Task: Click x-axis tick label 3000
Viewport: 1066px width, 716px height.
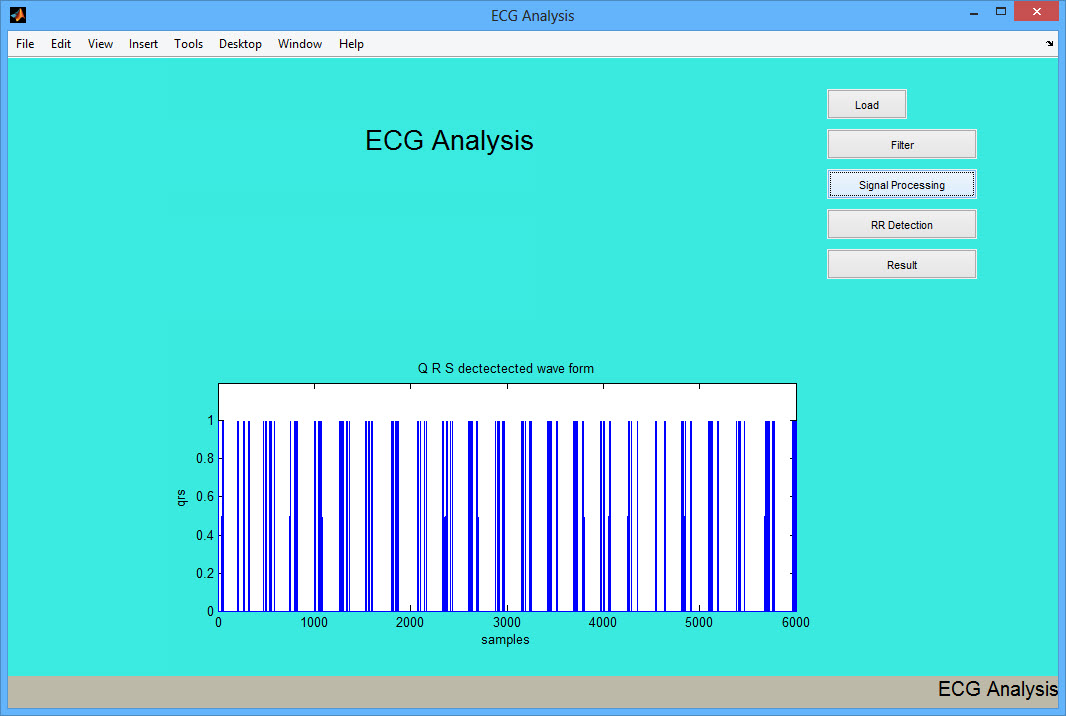Action: pos(506,622)
